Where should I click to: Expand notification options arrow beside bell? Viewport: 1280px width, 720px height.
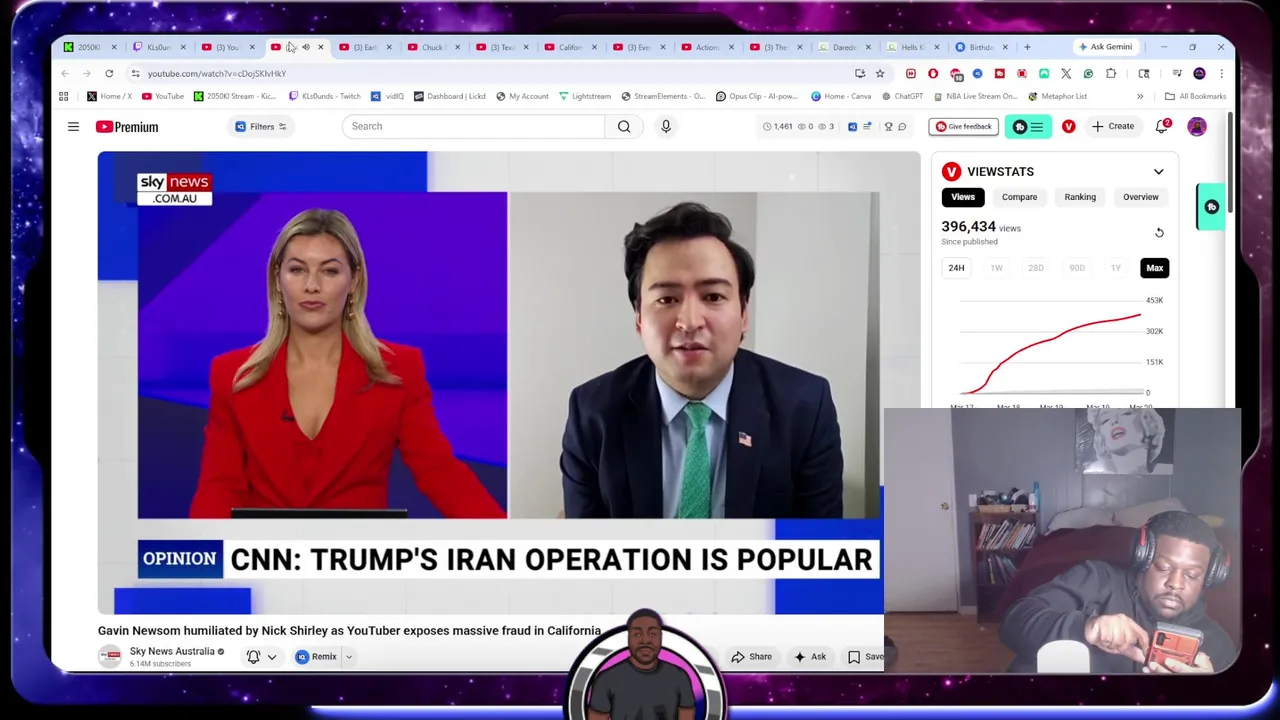[x=271, y=657]
